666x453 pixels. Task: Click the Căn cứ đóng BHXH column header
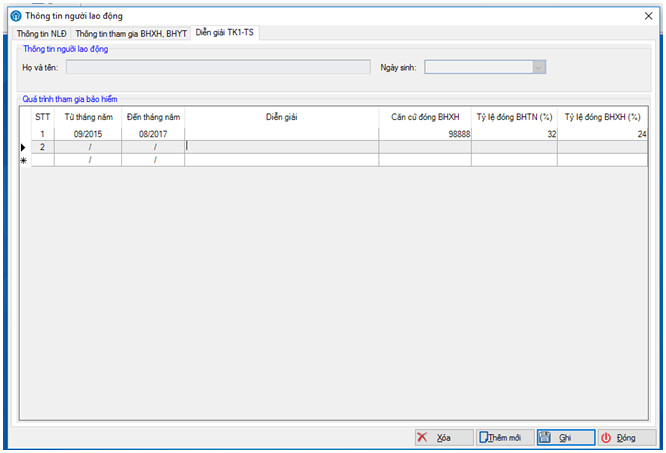tap(425, 117)
